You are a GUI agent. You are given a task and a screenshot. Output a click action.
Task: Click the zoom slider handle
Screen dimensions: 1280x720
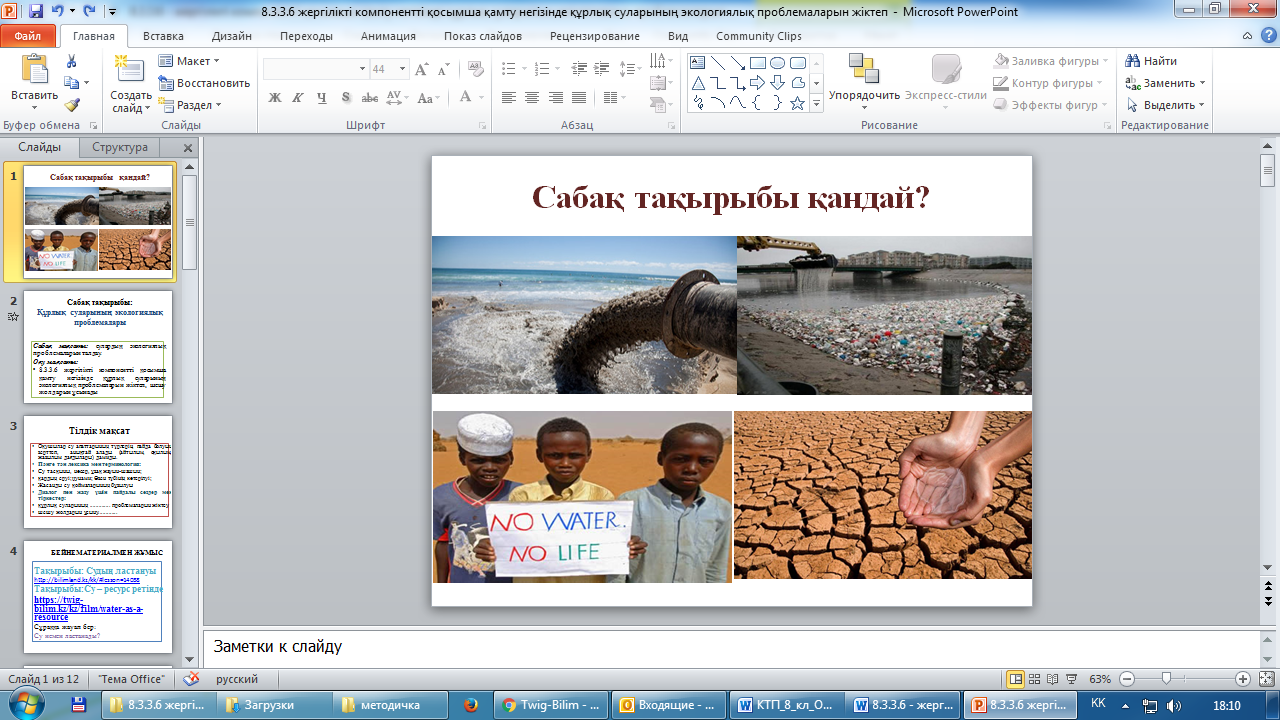click(1166, 679)
